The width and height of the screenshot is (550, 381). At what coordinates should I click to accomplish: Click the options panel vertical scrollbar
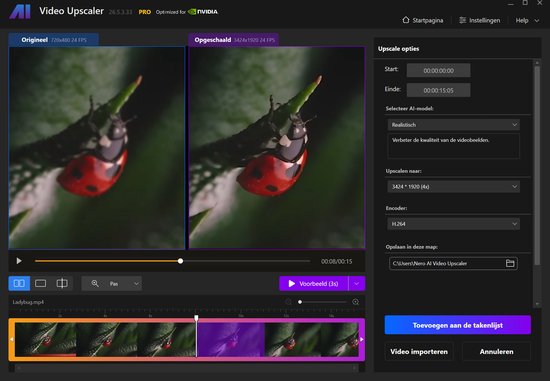click(x=537, y=165)
